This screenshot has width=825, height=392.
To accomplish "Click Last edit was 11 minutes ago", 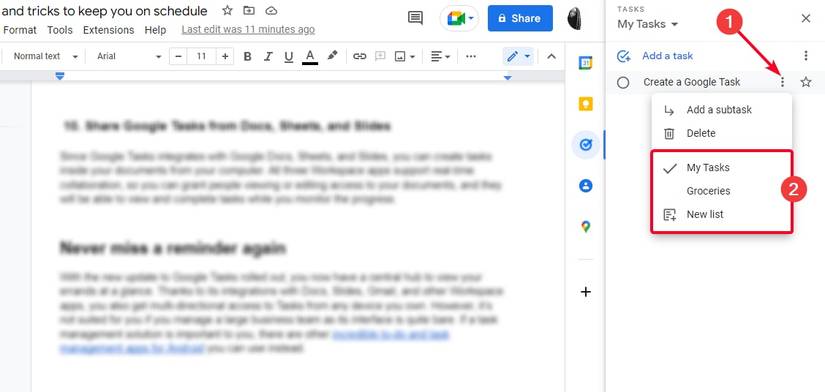I will (x=248, y=30).
